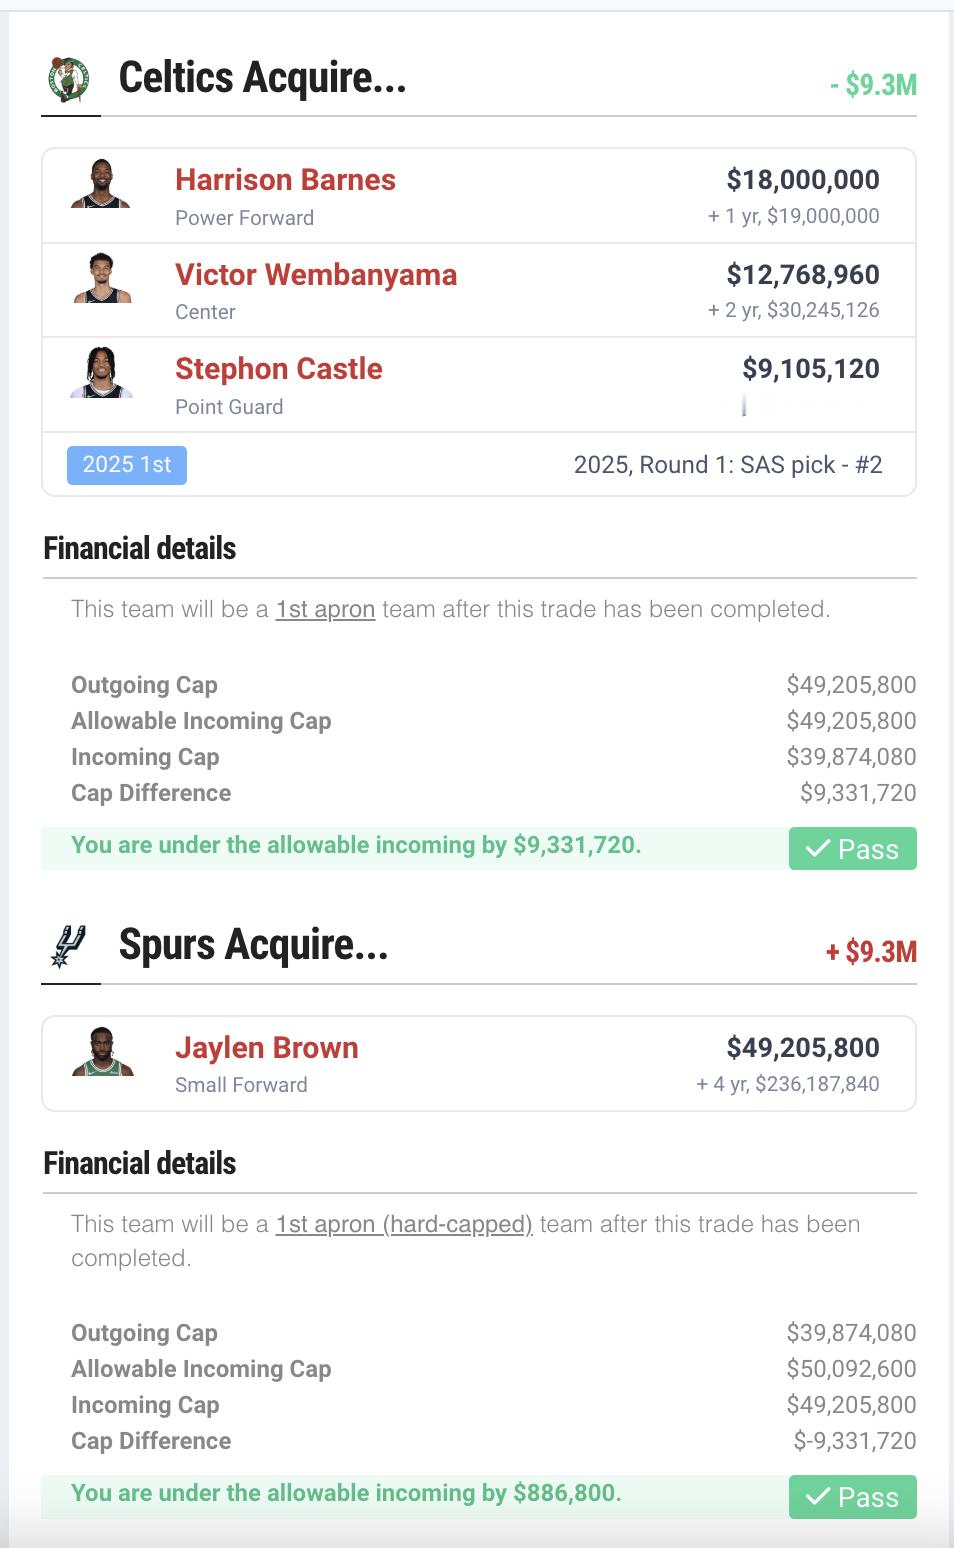
Task: Click the Celtics trade Pass badge
Action: pos(852,849)
